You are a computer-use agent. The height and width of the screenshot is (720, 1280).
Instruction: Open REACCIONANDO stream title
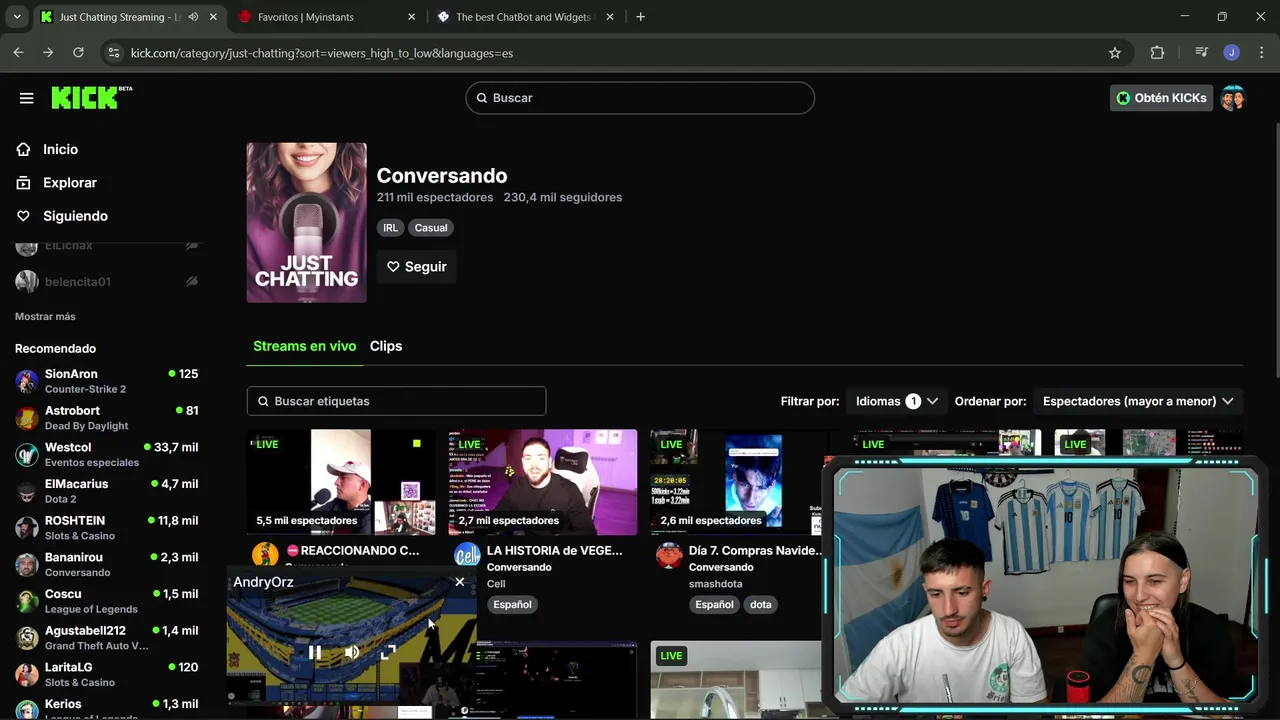coord(352,551)
